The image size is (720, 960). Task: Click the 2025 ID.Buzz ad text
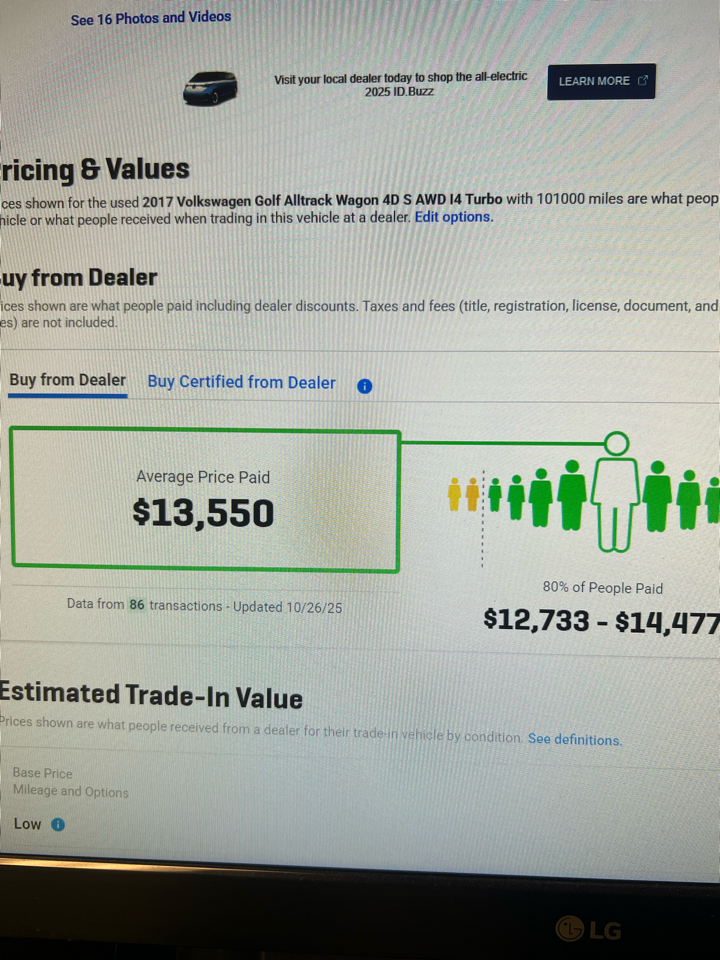pos(400,84)
